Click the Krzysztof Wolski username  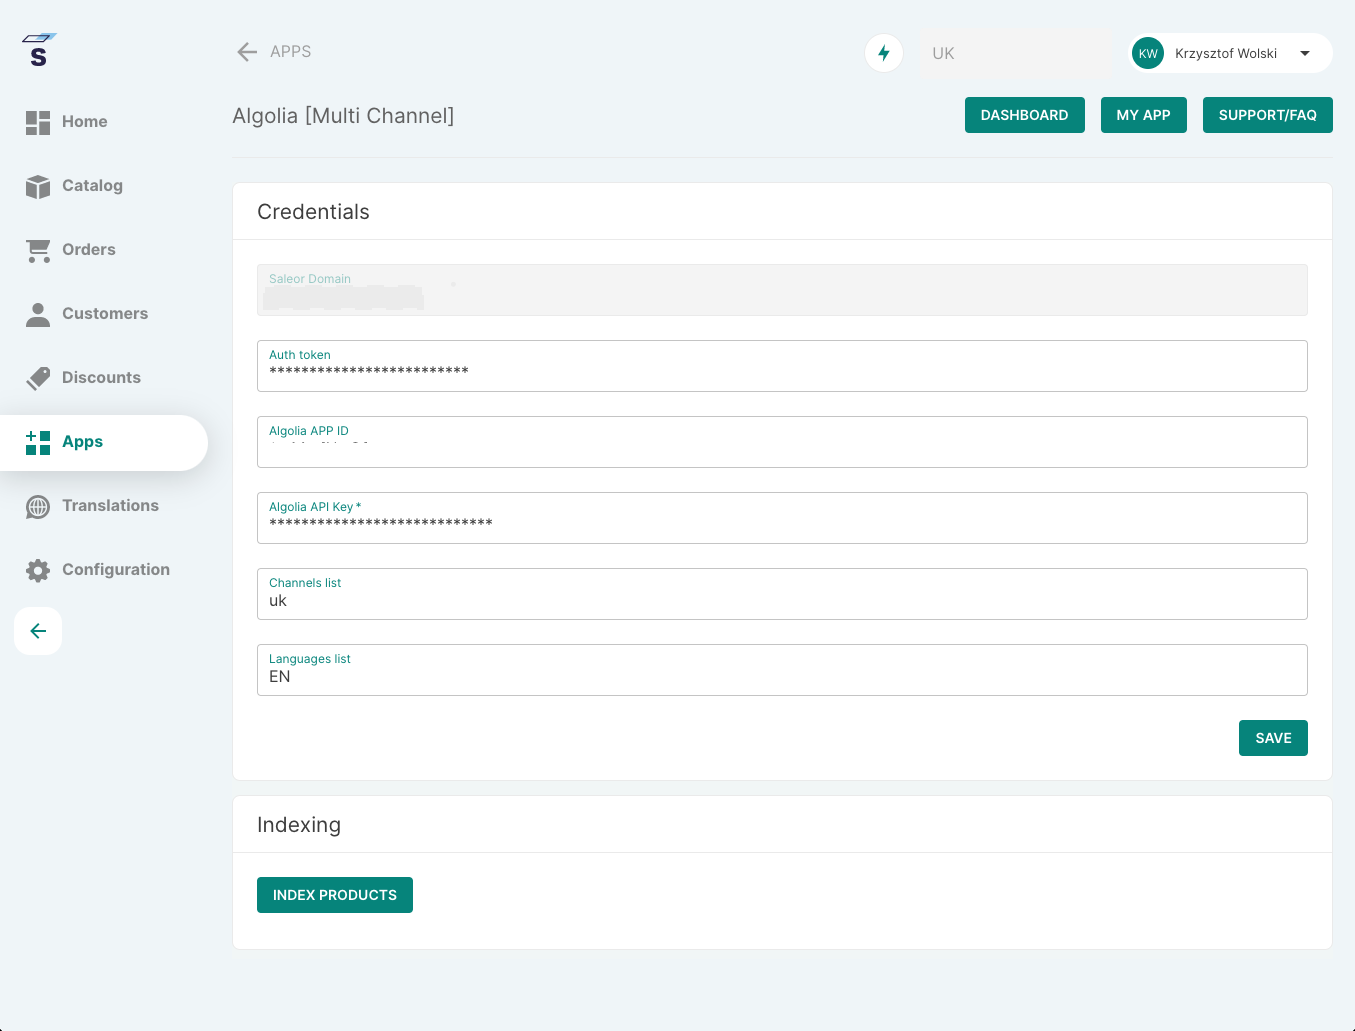1226,54
